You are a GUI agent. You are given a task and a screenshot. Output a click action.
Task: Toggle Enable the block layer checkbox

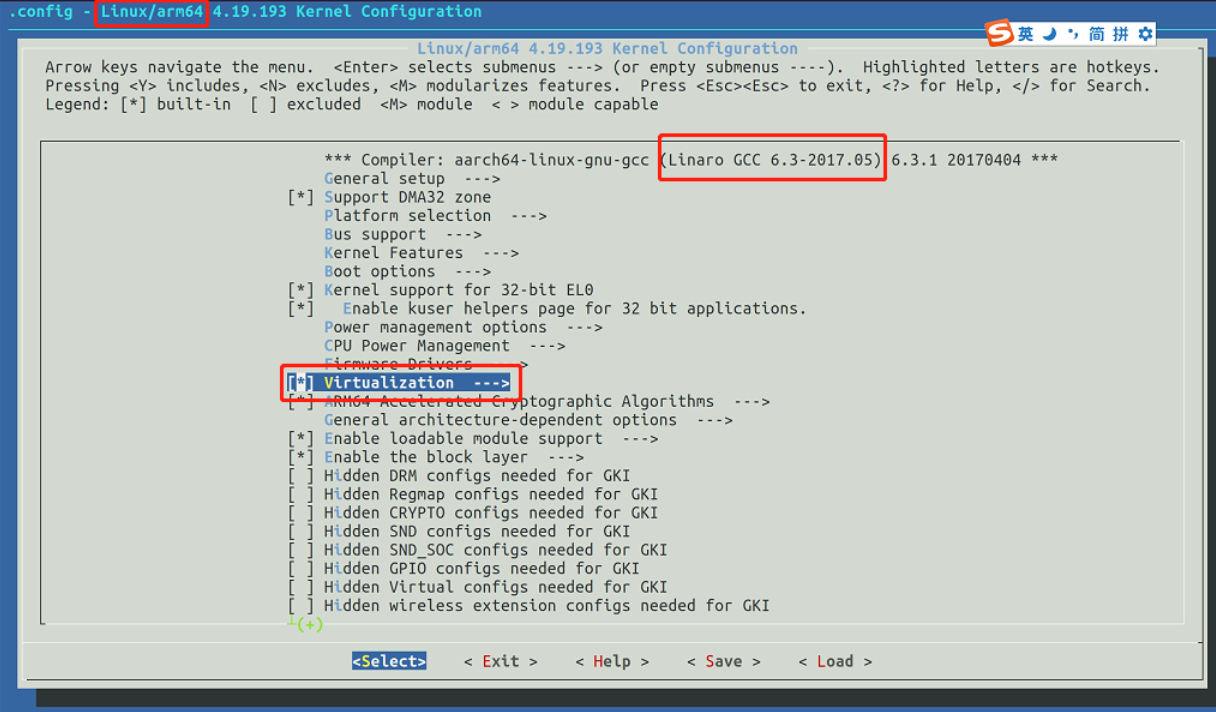click(x=301, y=457)
